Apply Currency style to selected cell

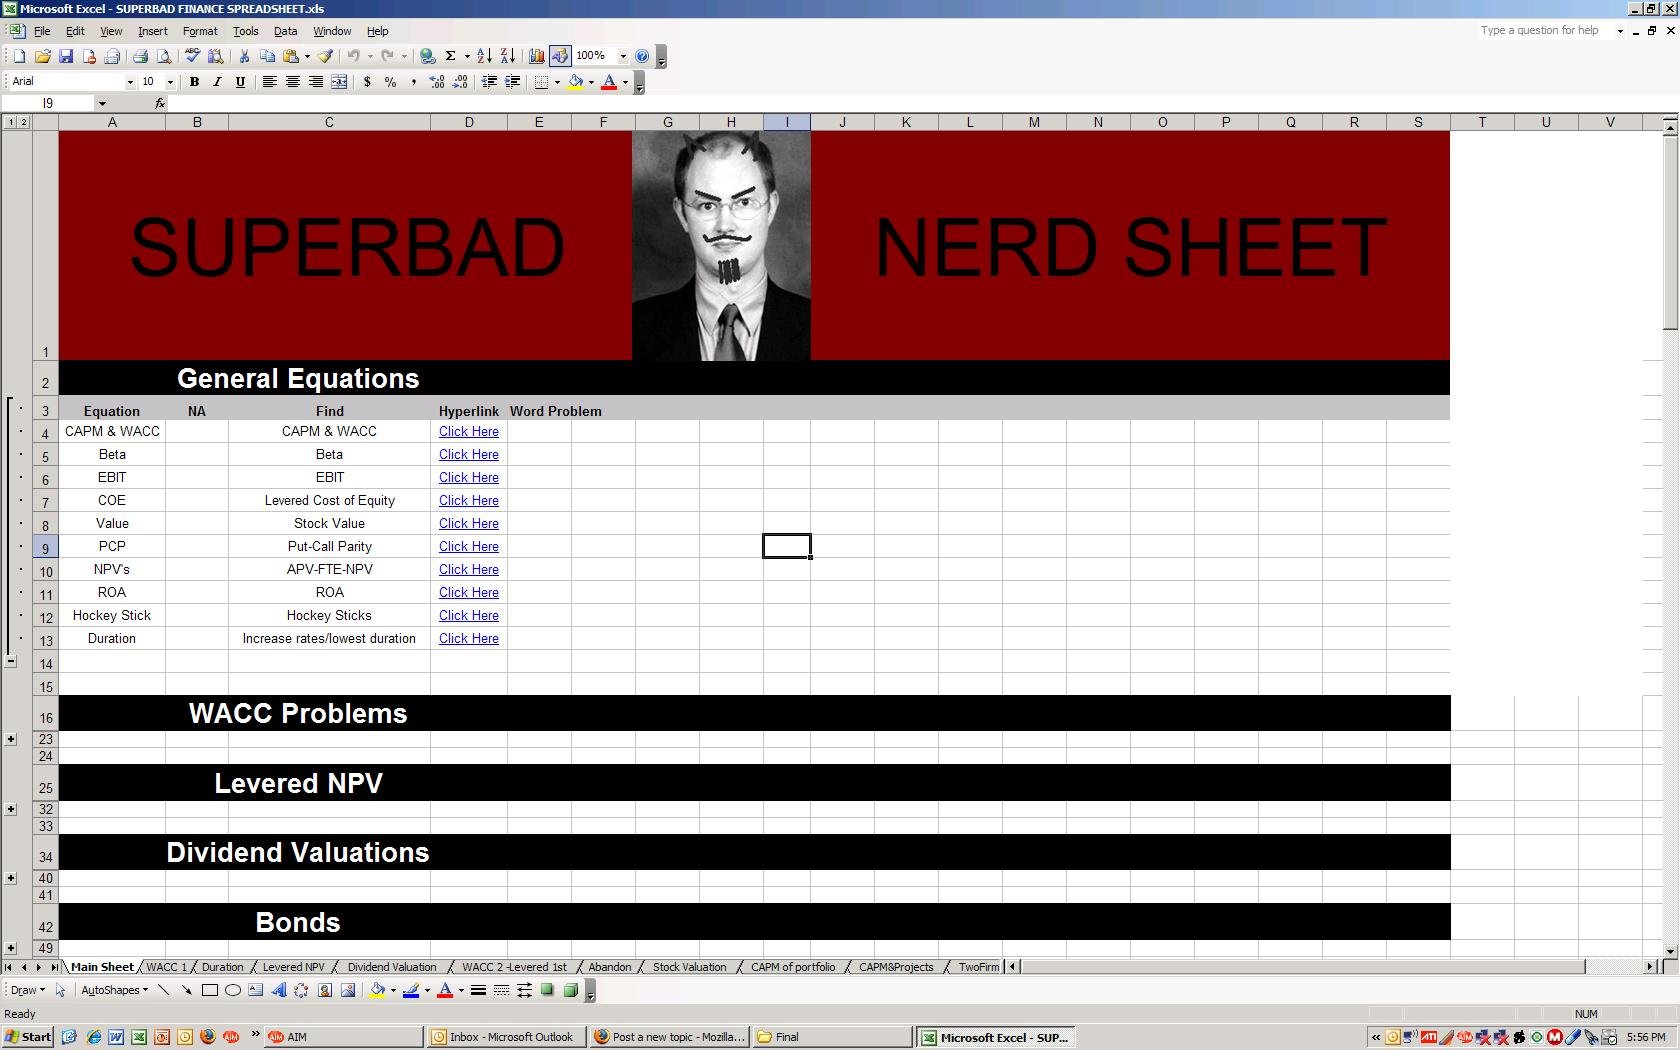click(x=367, y=82)
